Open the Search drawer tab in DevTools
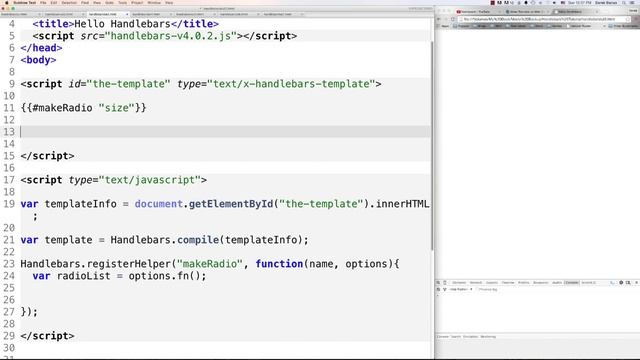Screen dimensions: 640x360 pos(456,337)
